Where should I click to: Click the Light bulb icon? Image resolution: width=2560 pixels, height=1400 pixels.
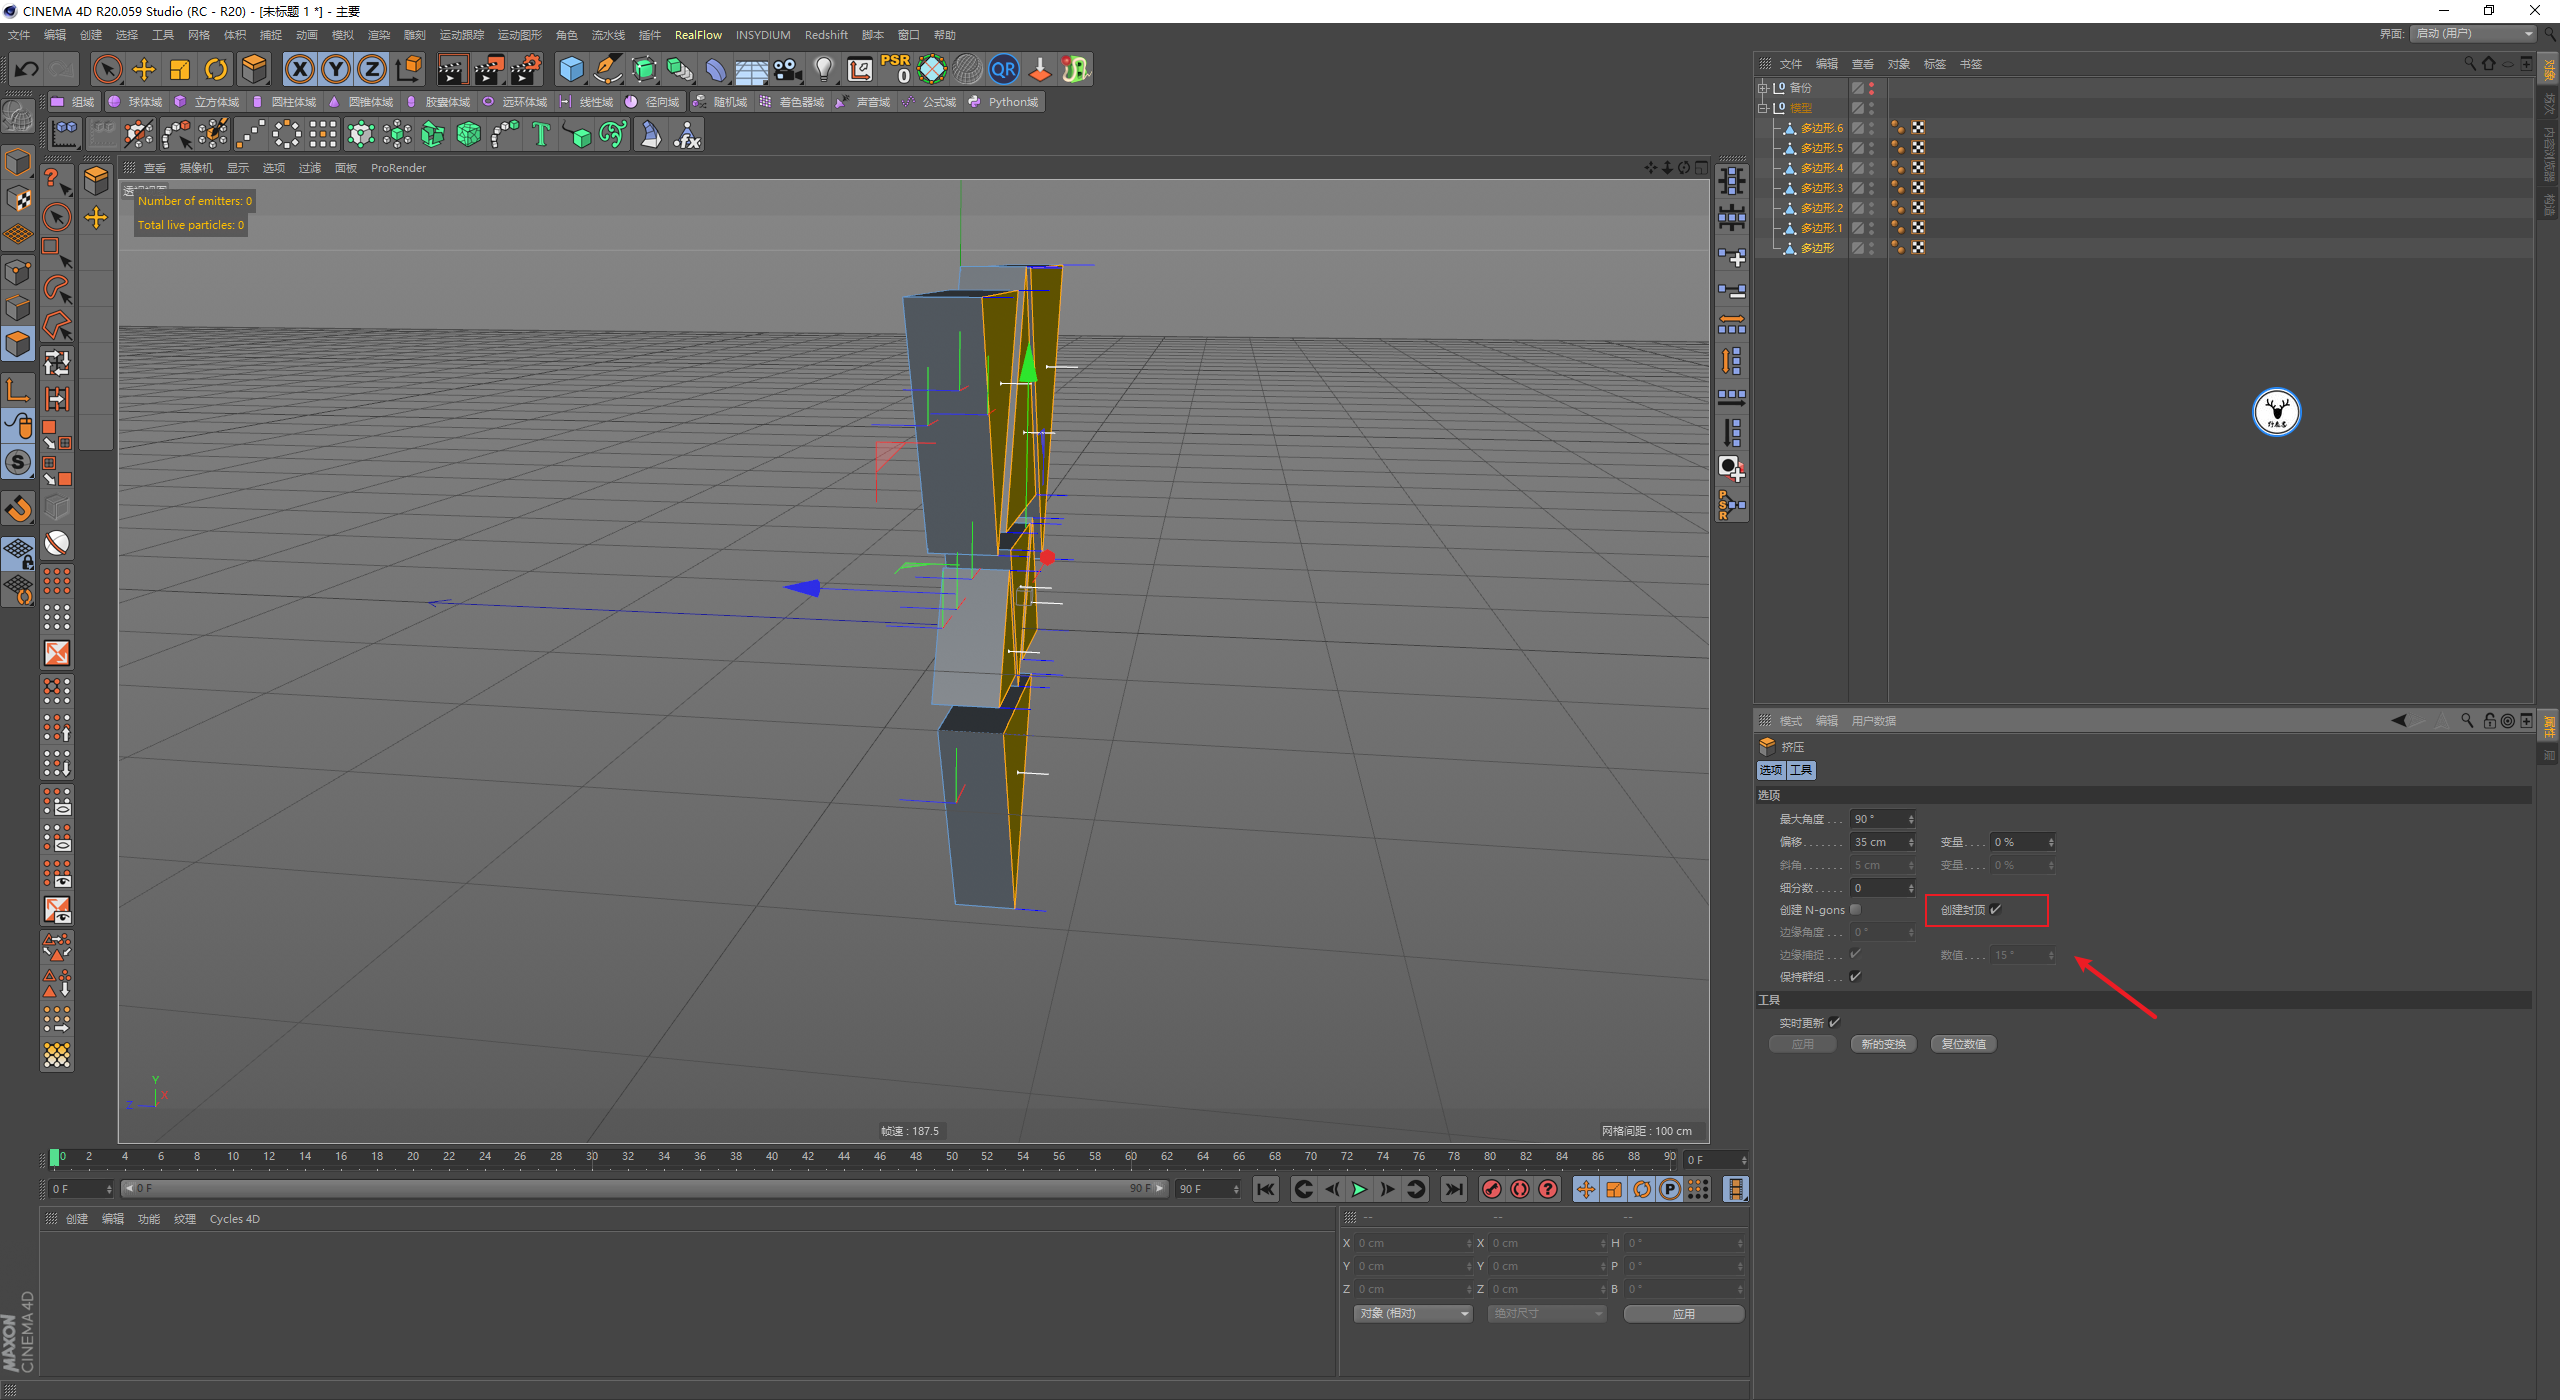coord(823,69)
